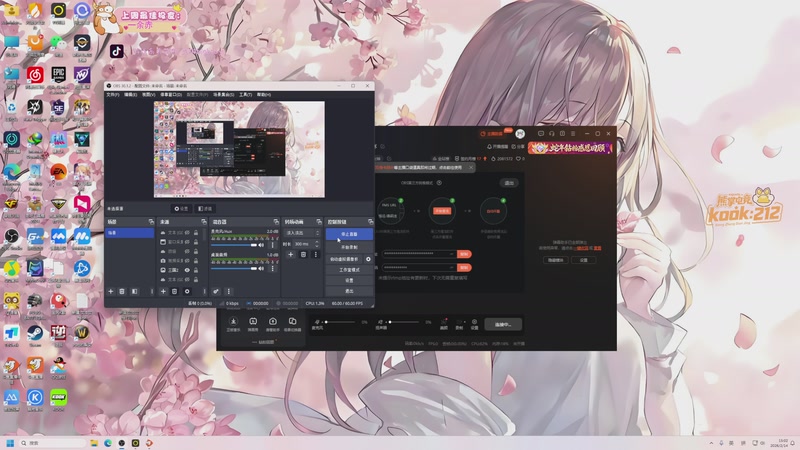Screen dimensions: 800x450
Task: Add a new scene with the Scenes plus icon
Action: click(x=111, y=291)
